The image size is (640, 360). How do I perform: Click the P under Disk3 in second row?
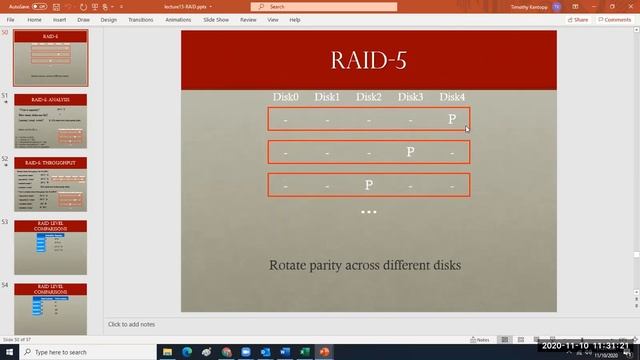coord(410,152)
